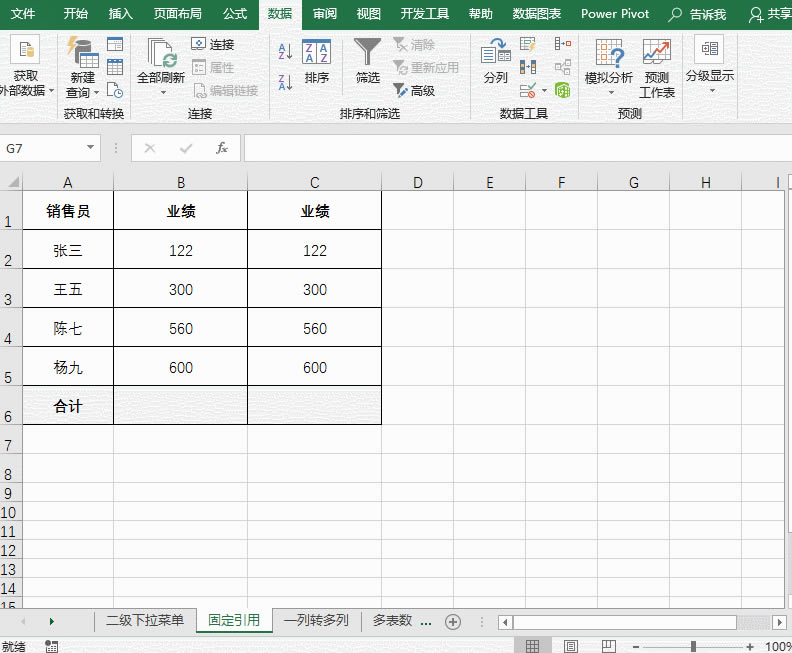
Task: Add a new sheet with plus button
Action: click(453, 621)
